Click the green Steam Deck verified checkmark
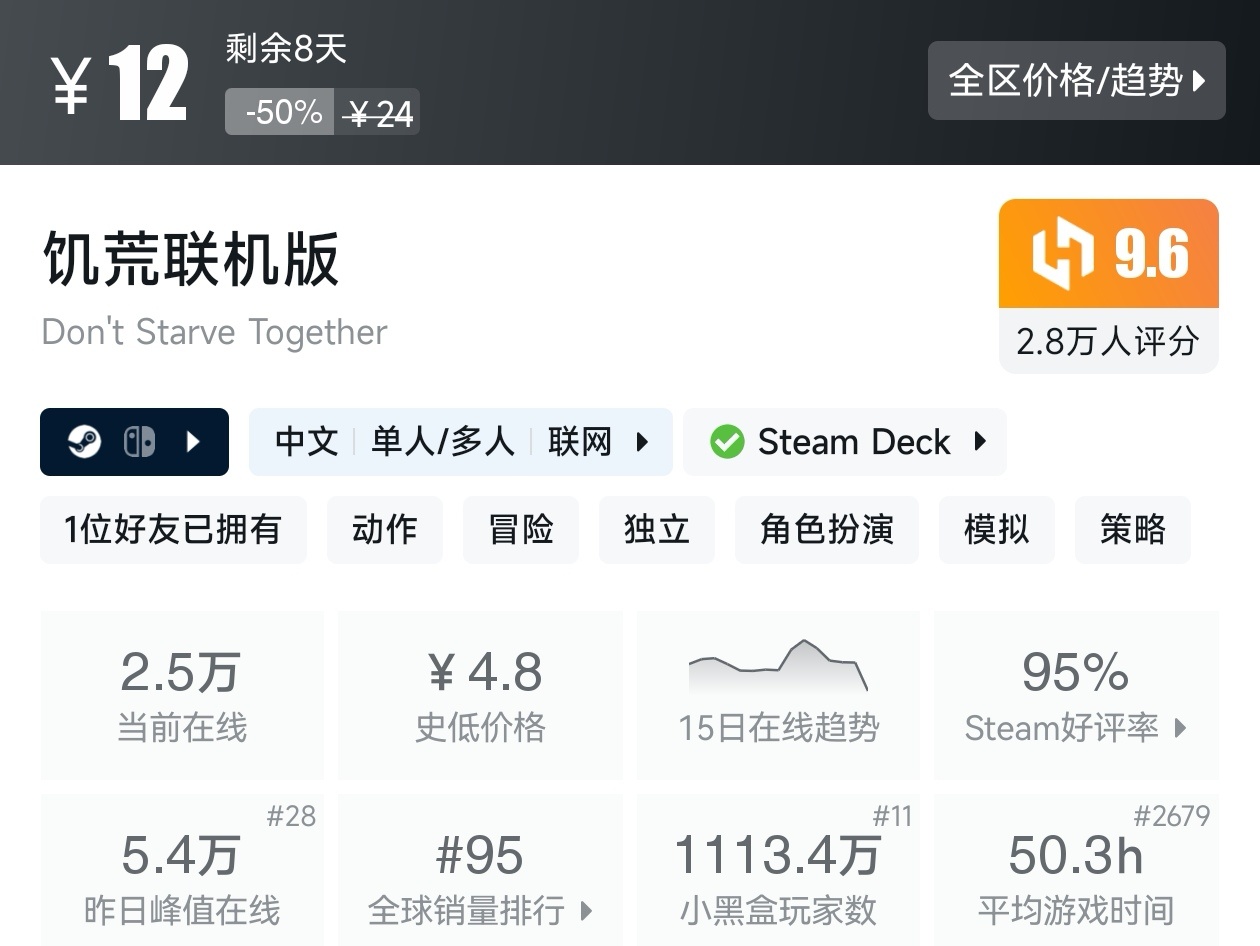Image resolution: width=1260 pixels, height=946 pixels. tap(727, 441)
